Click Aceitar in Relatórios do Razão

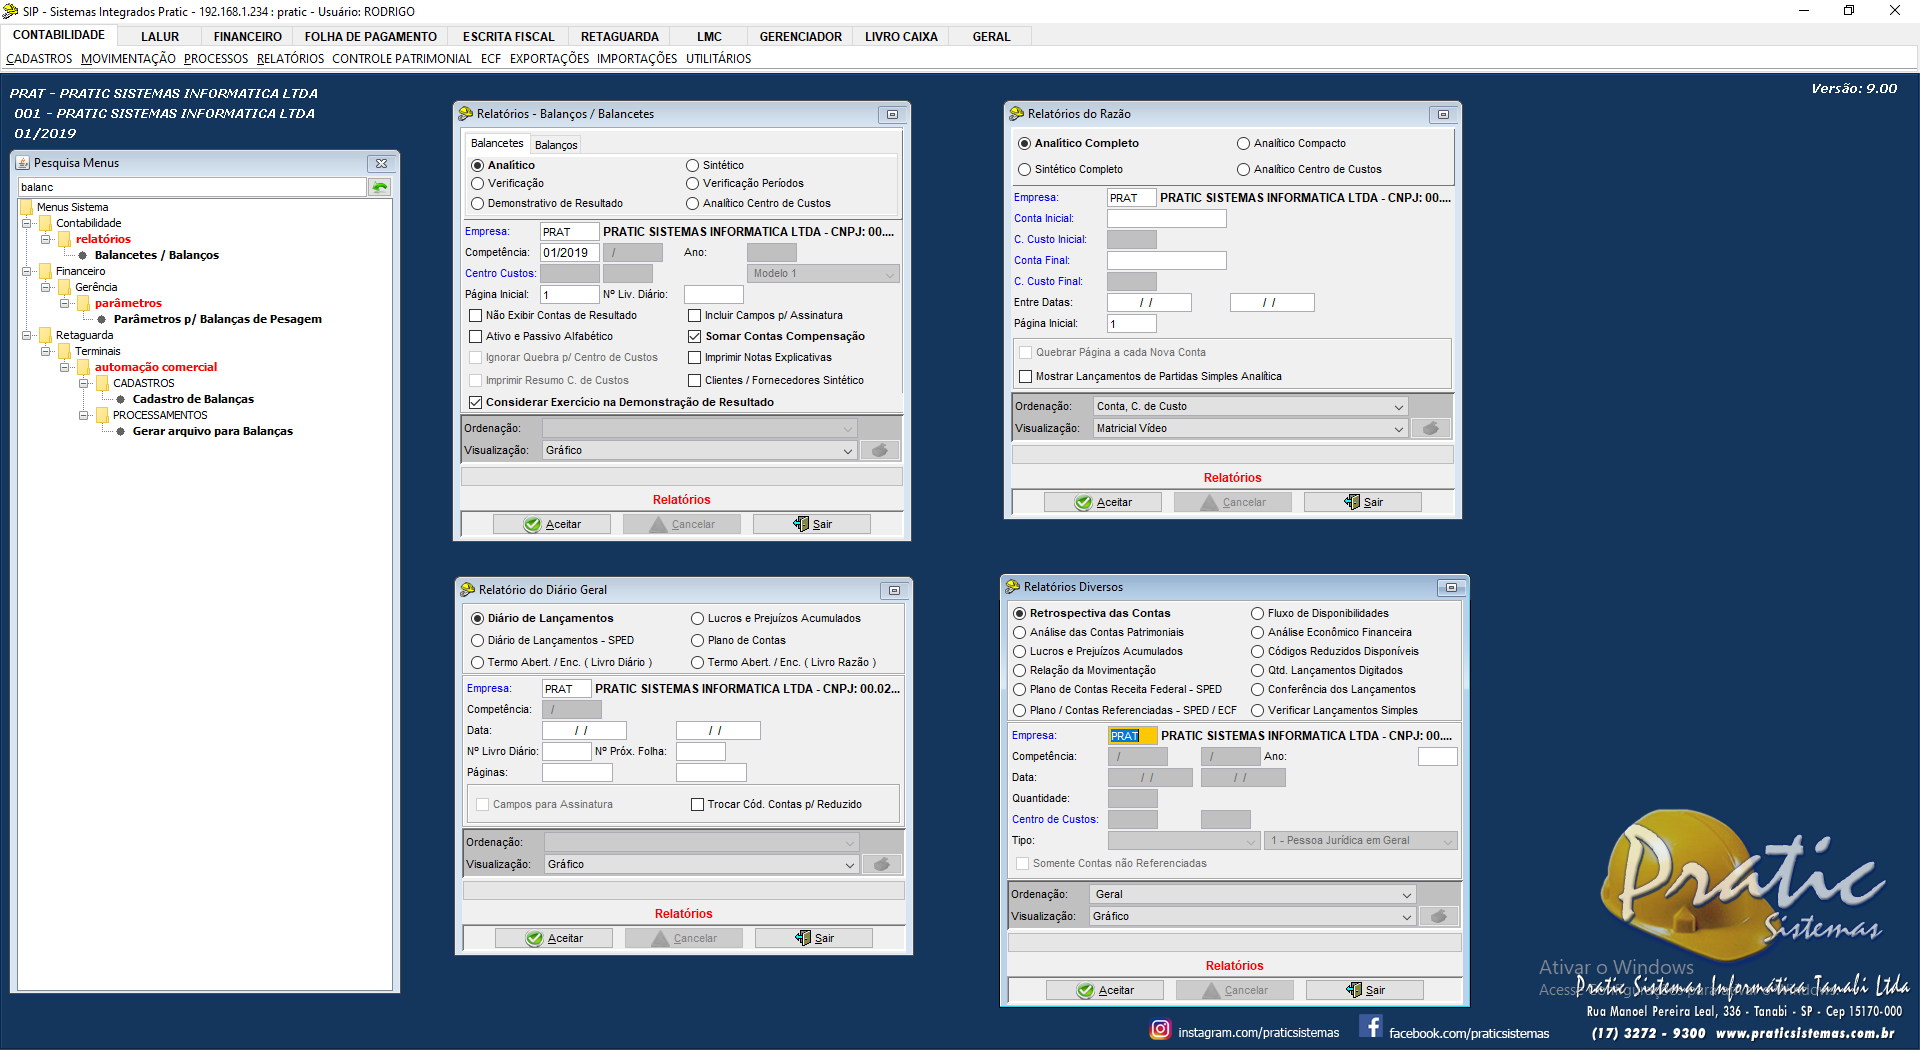pos(1103,502)
